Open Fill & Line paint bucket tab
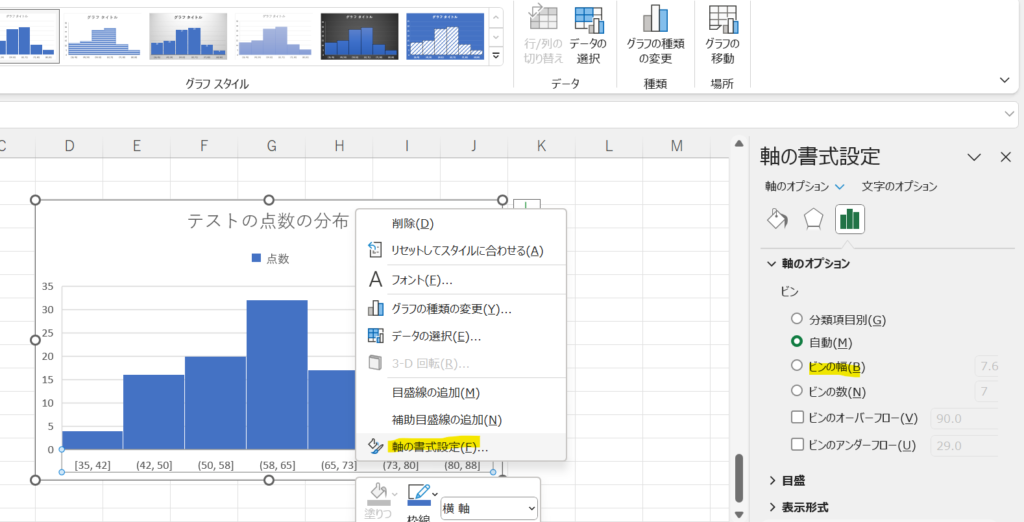1024x522 pixels. click(777, 220)
